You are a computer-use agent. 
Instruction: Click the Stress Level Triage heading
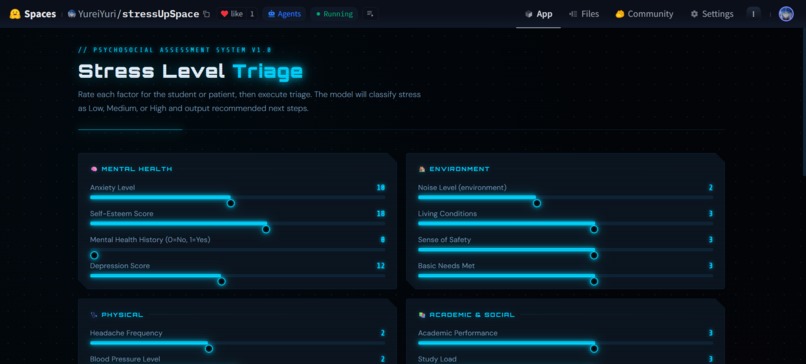(190, 71)
